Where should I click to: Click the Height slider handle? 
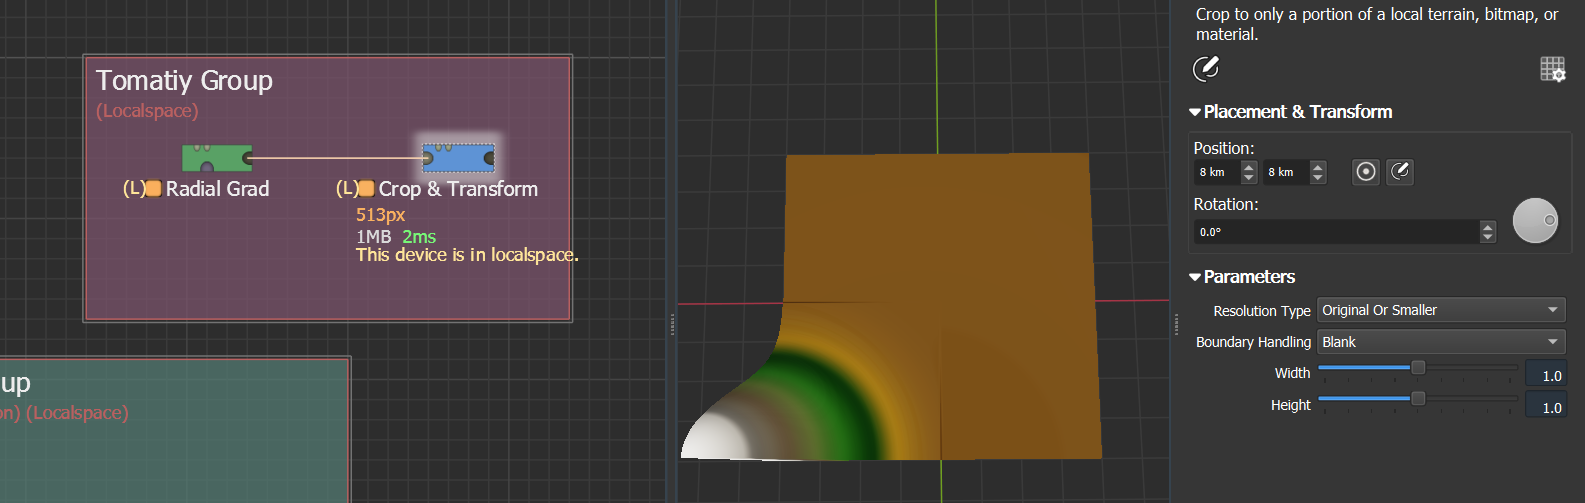[1417, 400]
